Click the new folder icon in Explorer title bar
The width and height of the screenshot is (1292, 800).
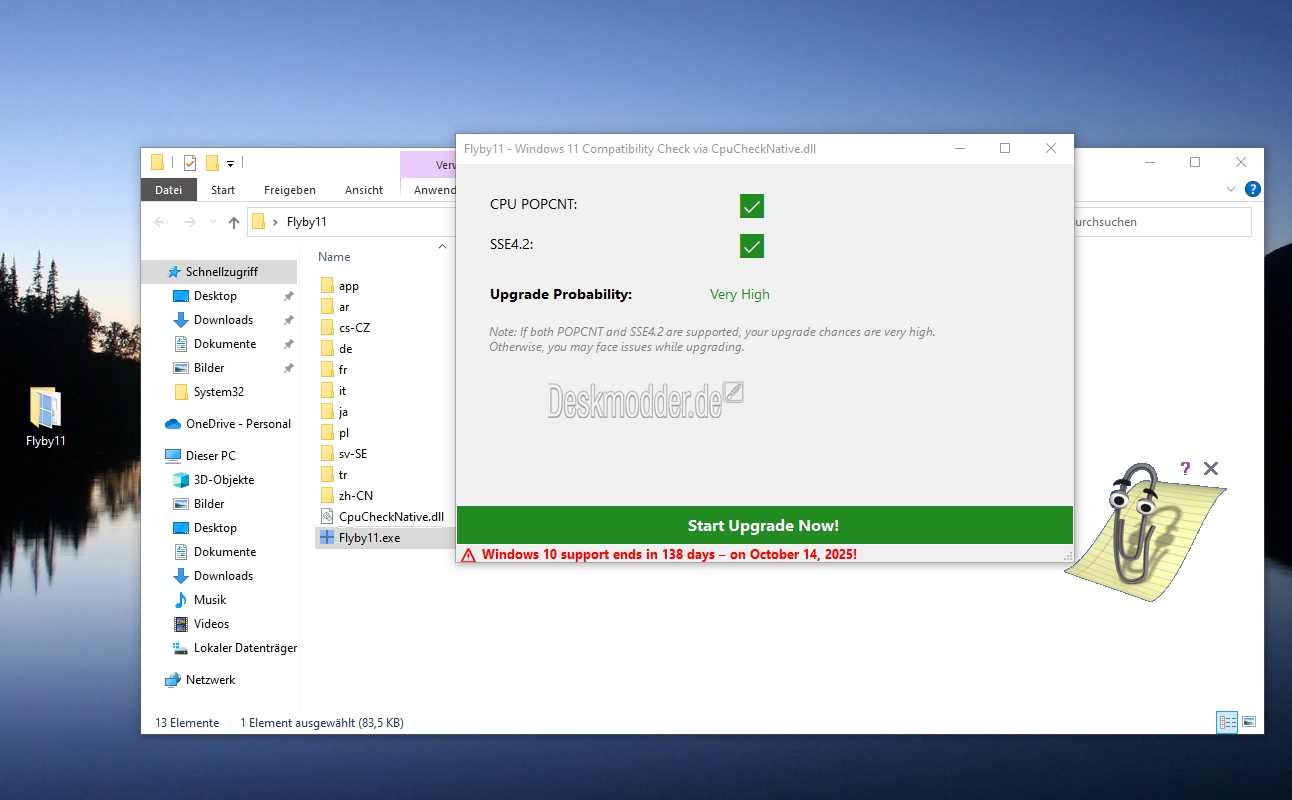pos(212,163)
